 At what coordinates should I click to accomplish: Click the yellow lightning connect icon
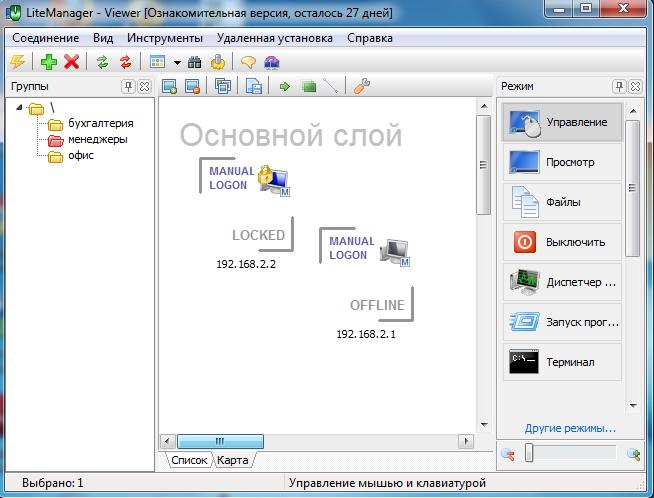(18, 62)
